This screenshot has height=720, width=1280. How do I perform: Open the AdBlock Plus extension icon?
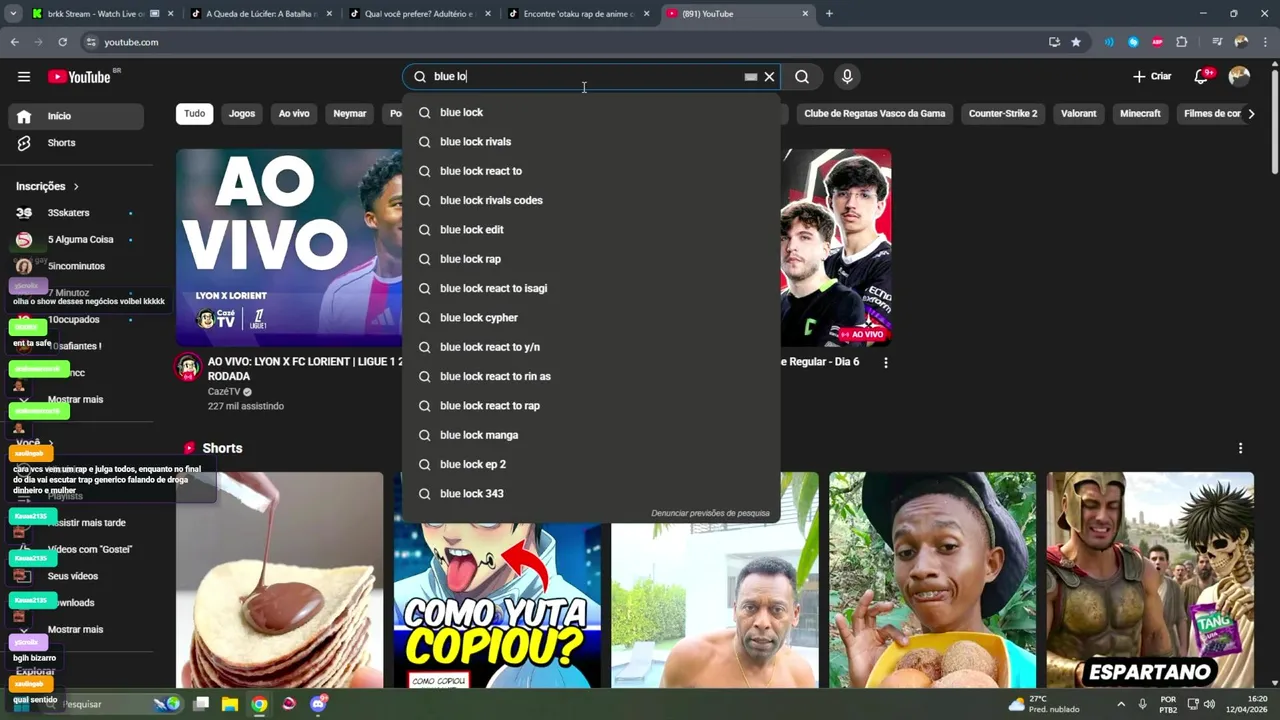coord(1158,42)
